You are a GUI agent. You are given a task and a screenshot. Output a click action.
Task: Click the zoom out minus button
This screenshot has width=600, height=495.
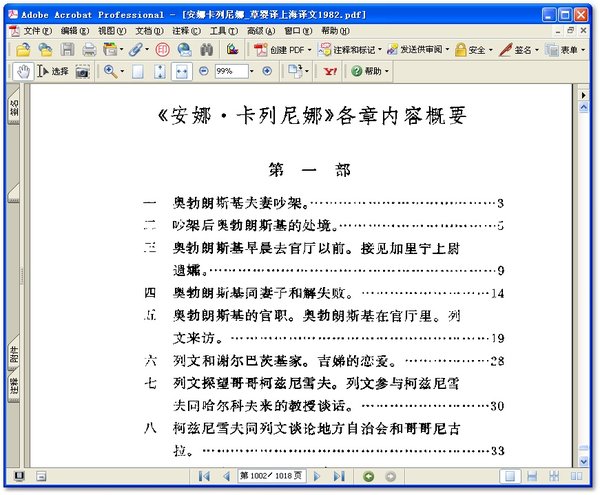click(204, 71)
